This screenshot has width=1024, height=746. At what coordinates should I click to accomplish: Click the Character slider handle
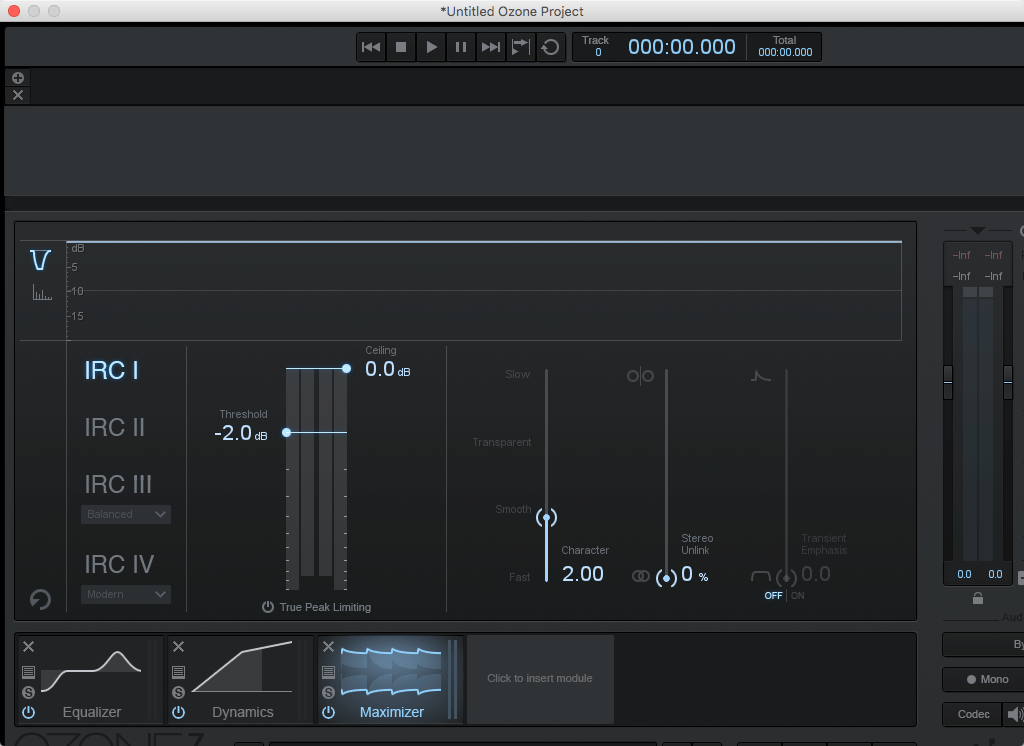[547, 517]
